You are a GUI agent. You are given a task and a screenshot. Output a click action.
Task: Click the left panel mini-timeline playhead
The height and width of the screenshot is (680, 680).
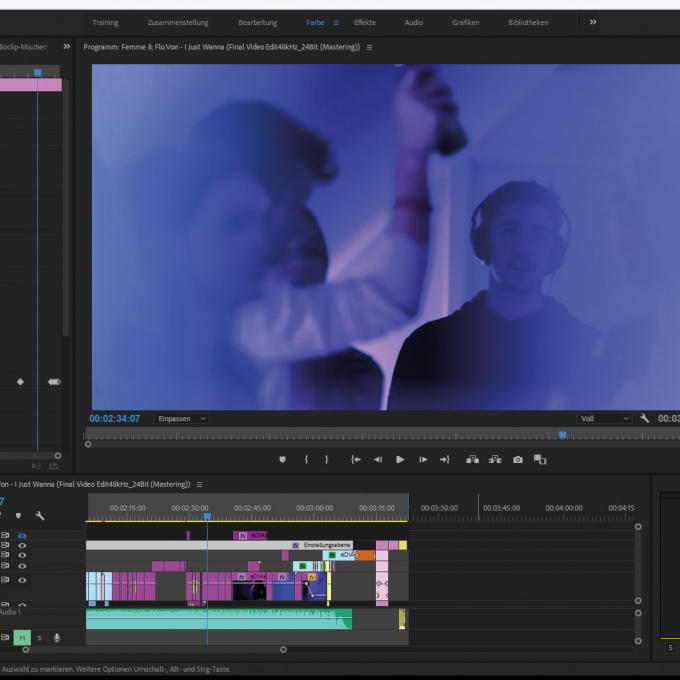point(38,72)
